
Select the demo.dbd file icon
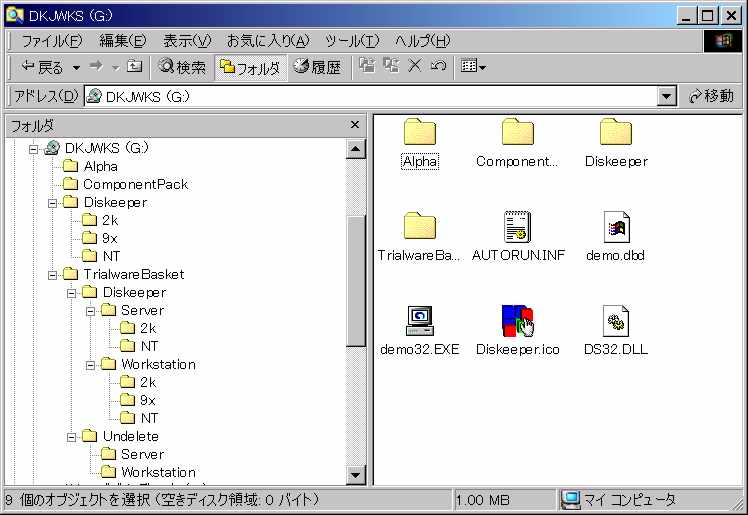(x=616, y=226)
